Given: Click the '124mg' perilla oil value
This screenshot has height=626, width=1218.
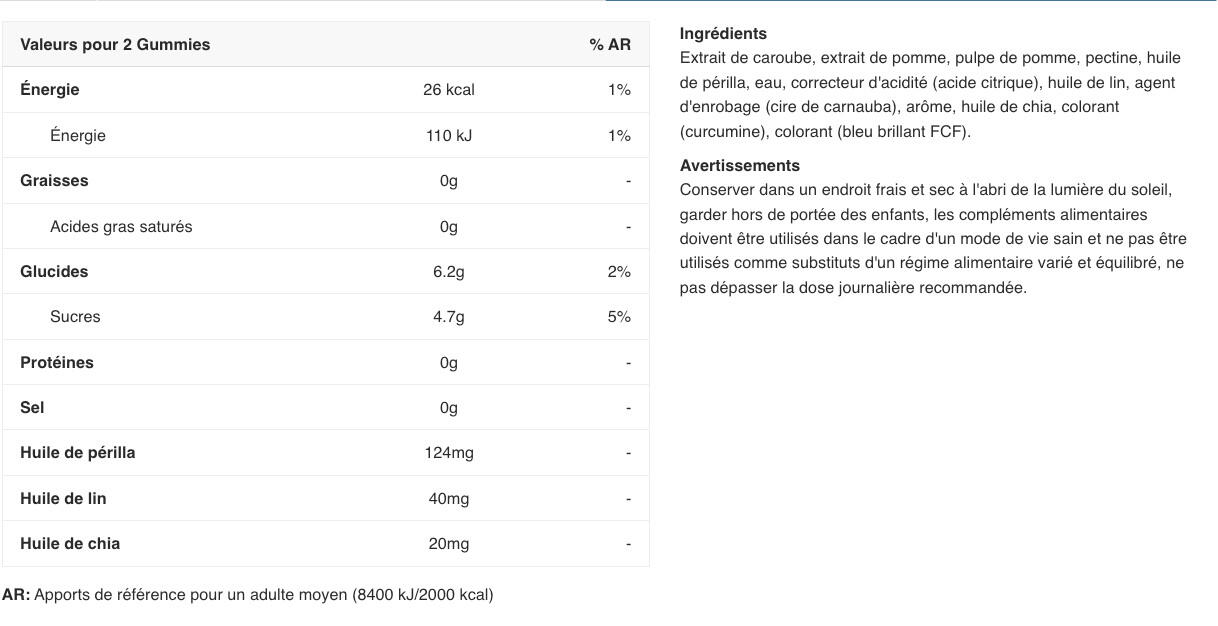Looking at the screenshot, I should [x=449, y=453].
